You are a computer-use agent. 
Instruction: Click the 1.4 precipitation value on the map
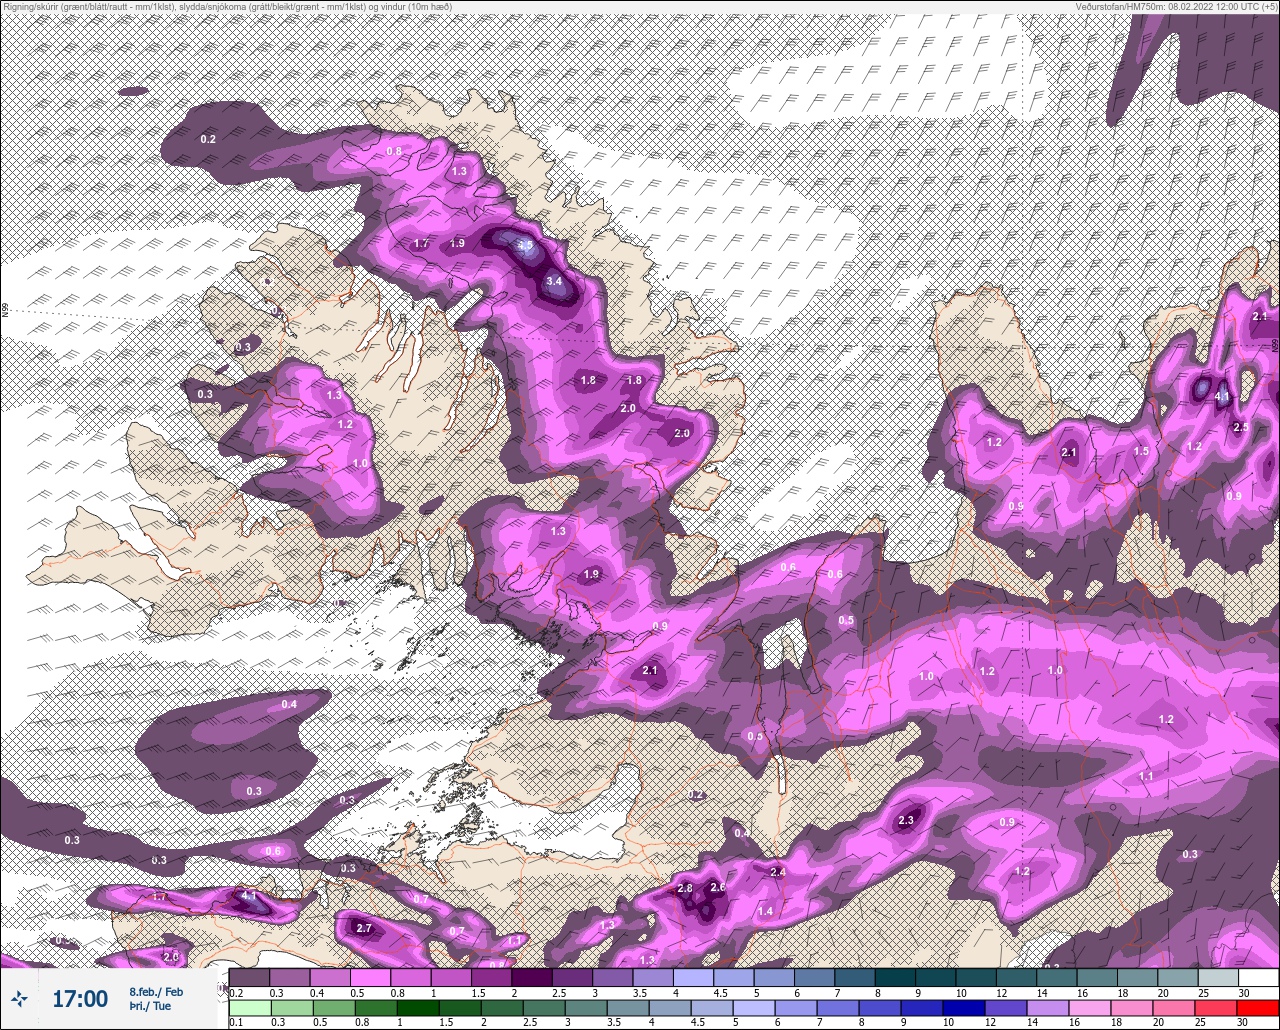coord(765,911)
